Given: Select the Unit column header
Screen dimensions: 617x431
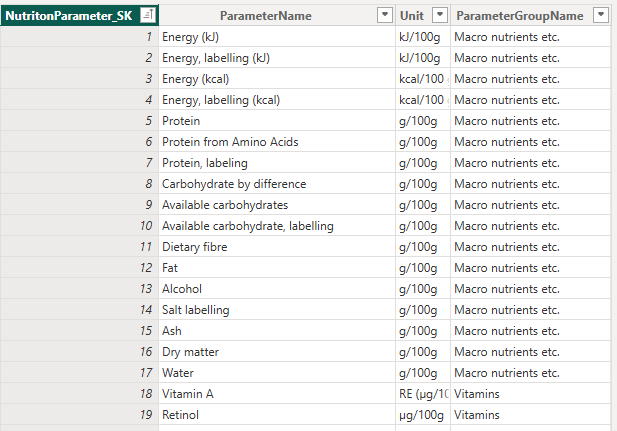Looking at the screenshot, I should 423,15.
